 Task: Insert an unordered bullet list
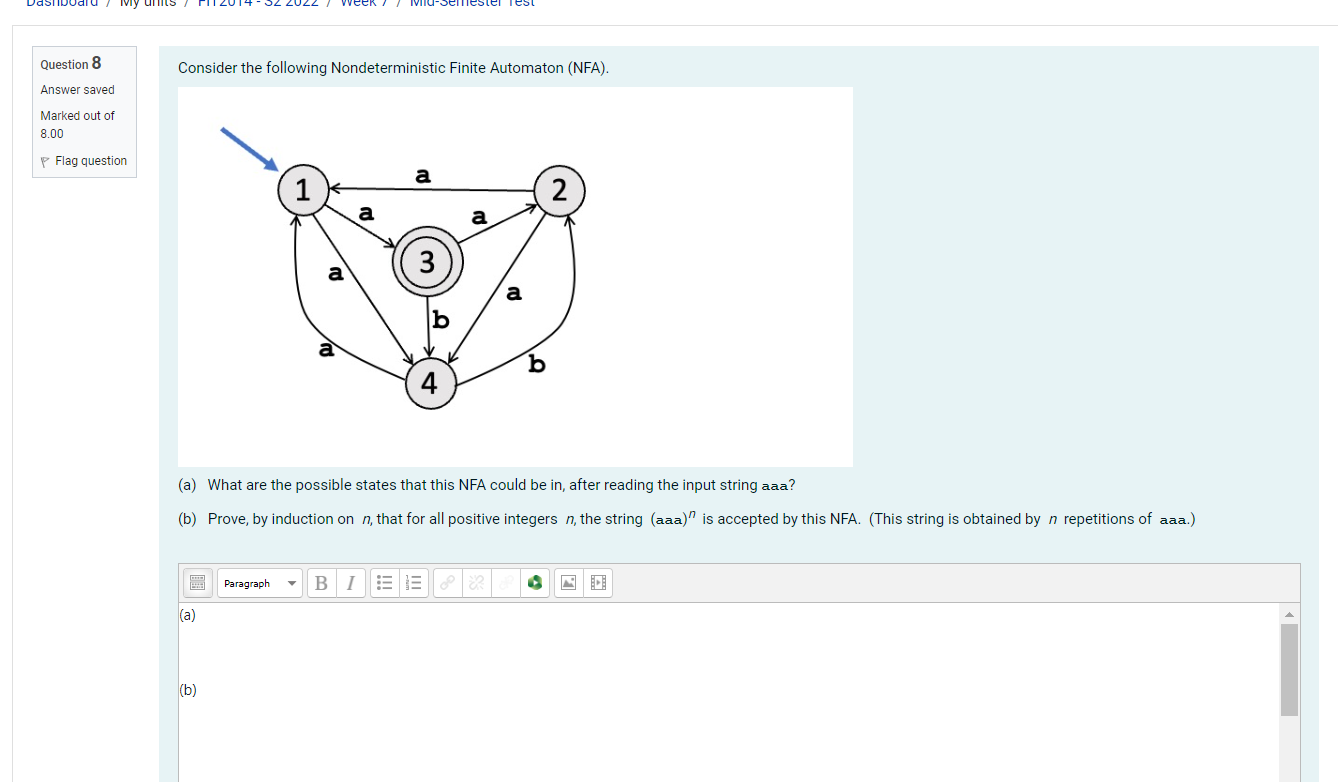(384, 583)
